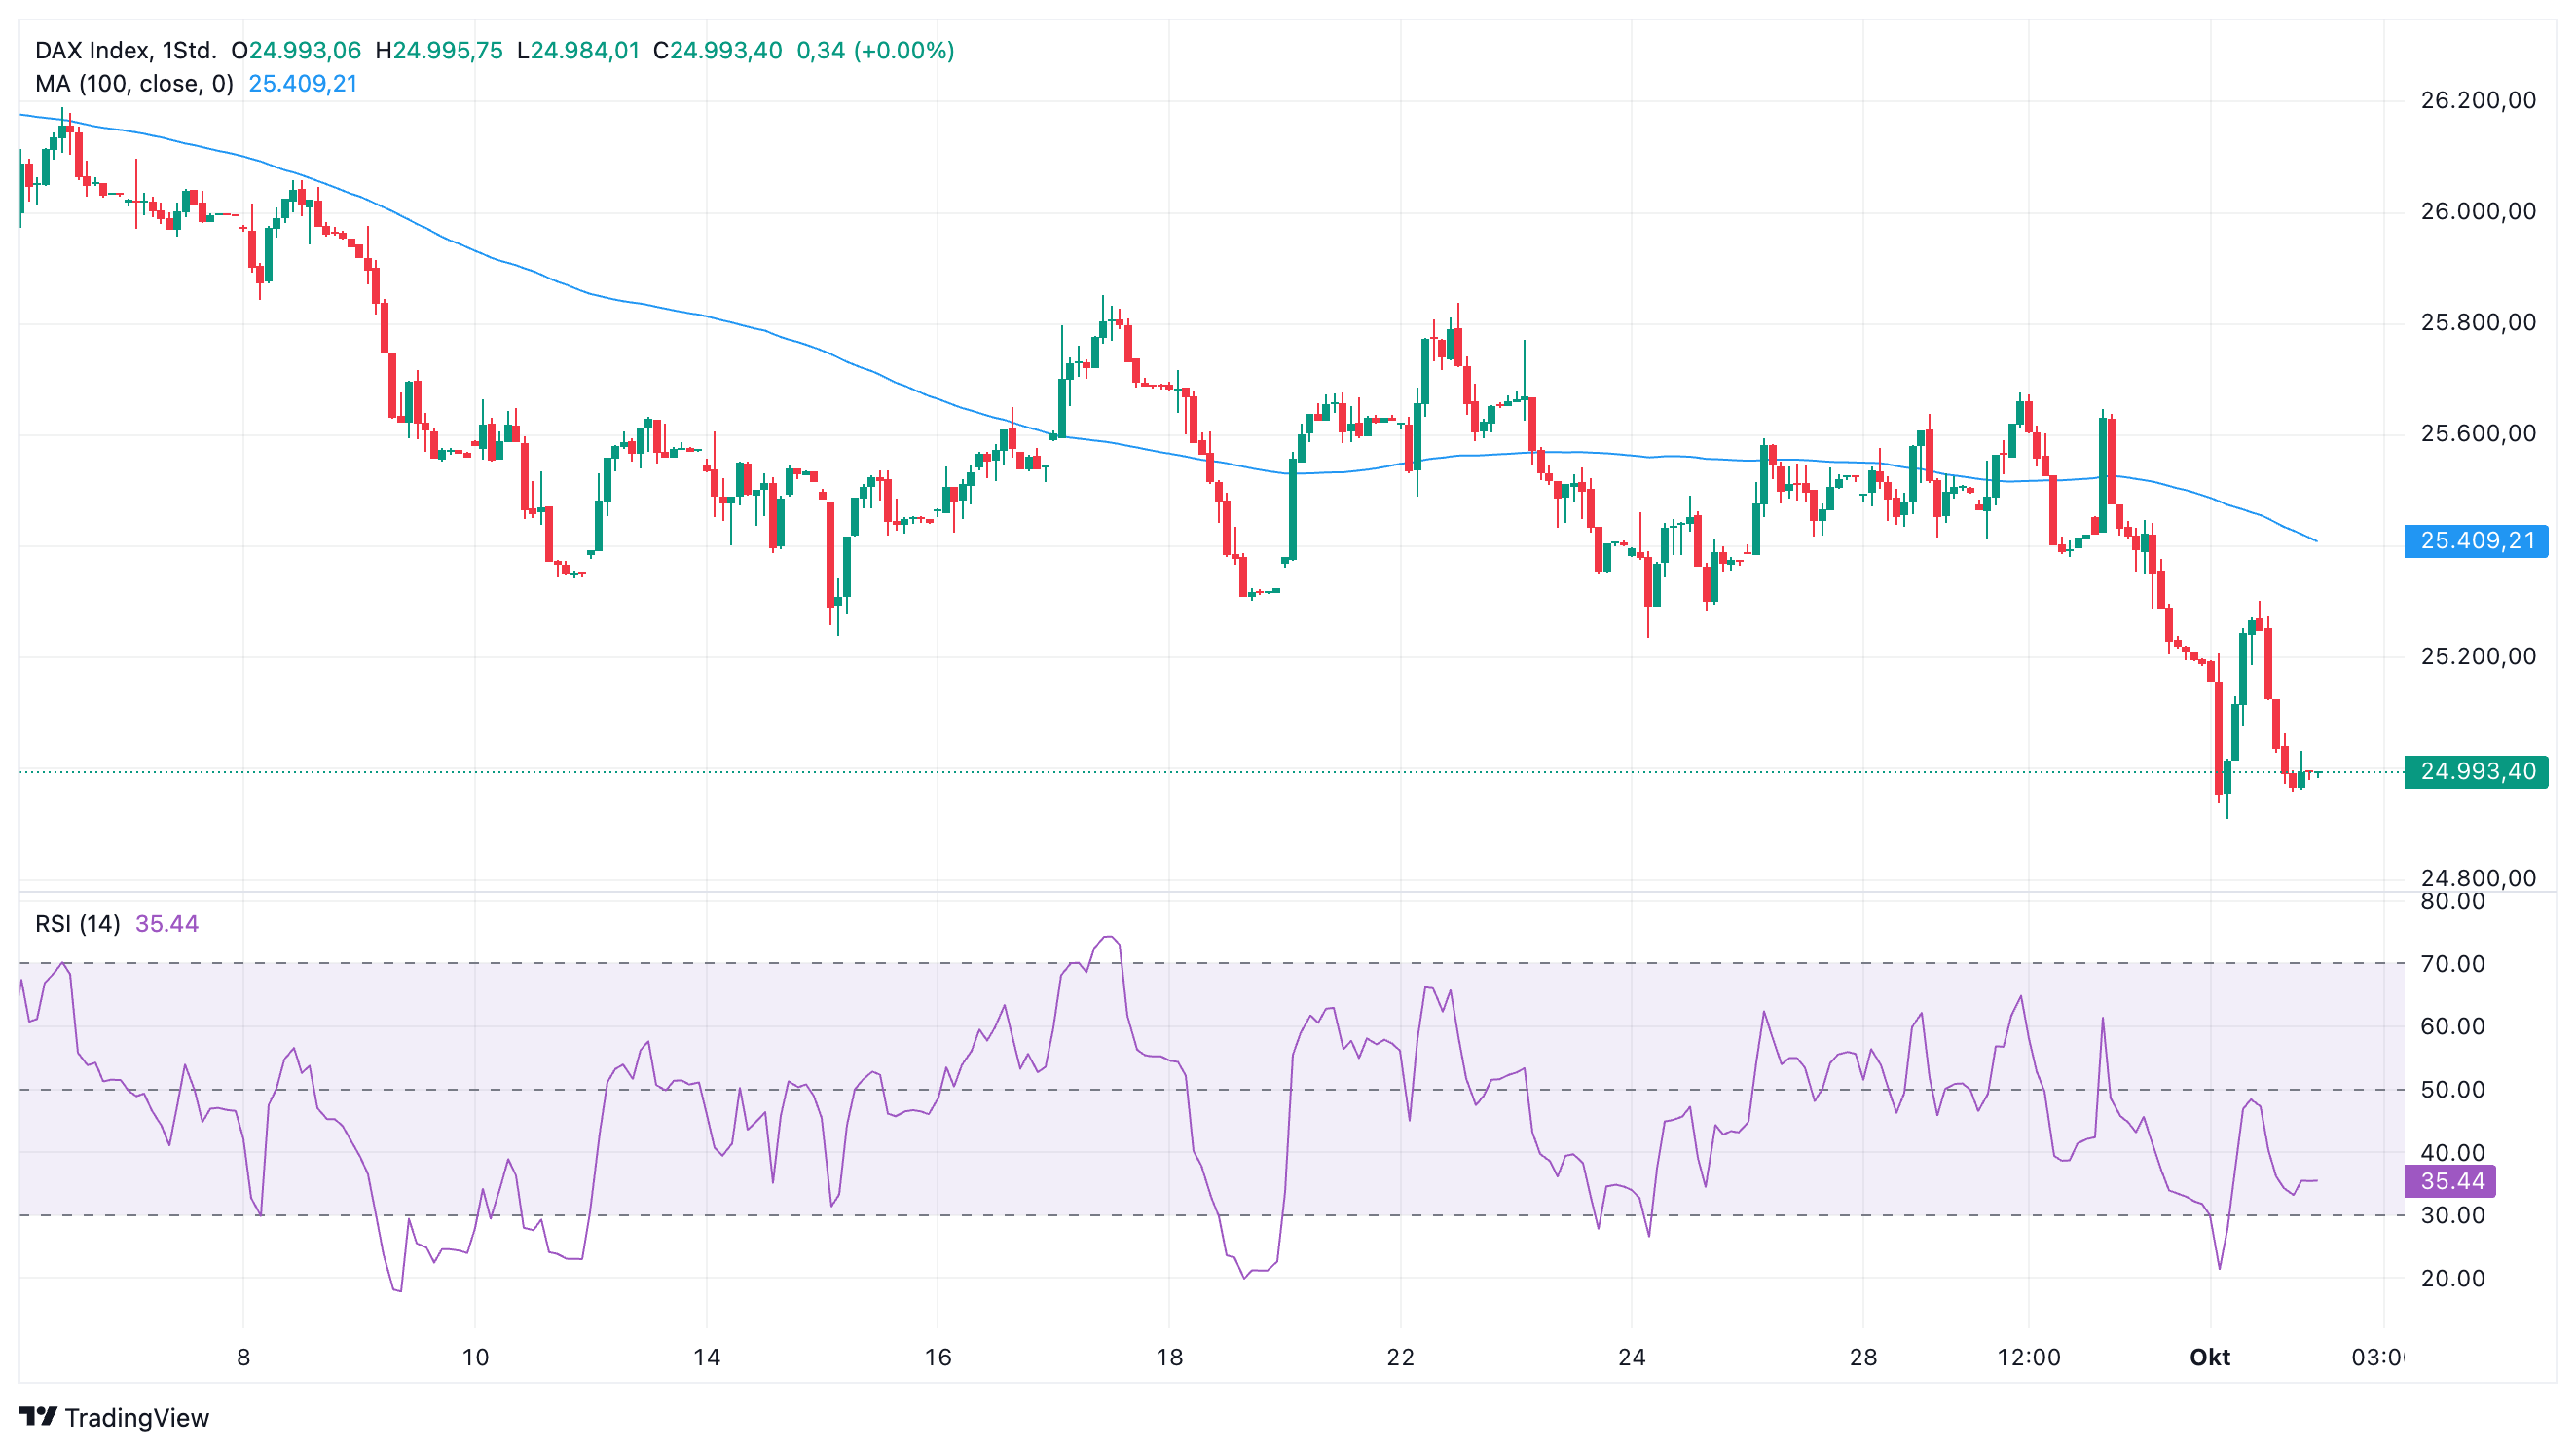Click date 24 on the time axis

1632,1357
